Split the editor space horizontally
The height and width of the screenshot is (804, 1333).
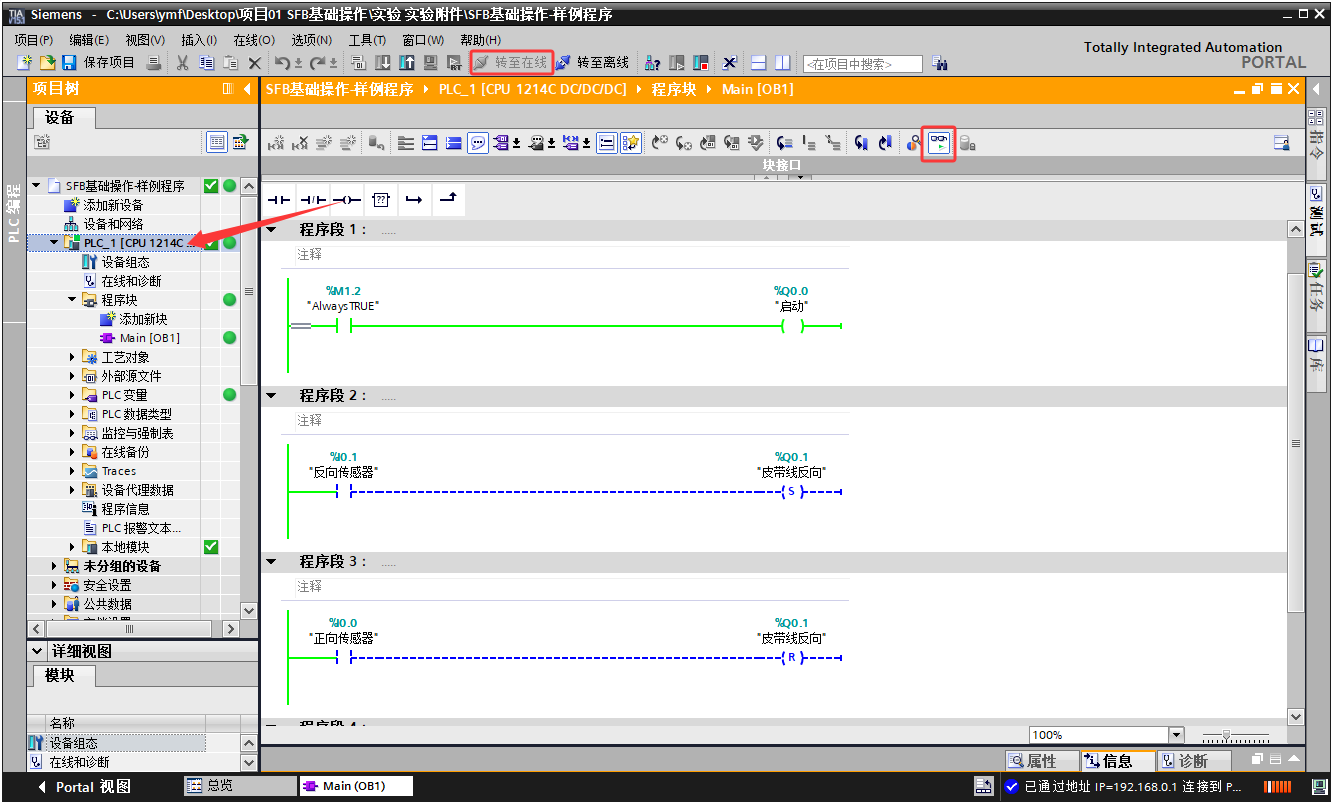[x=759, y=63]
